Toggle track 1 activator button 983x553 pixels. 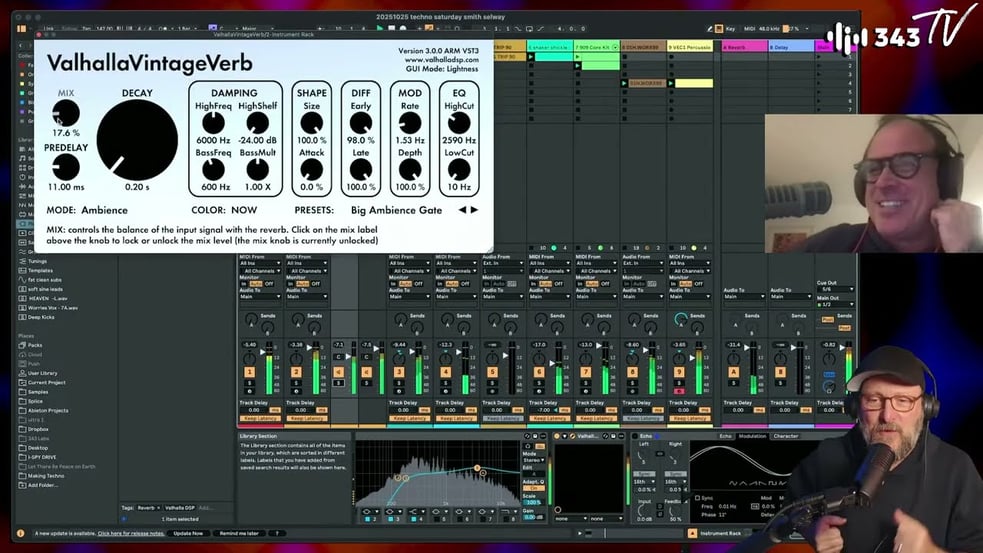[x=250, y=372]
